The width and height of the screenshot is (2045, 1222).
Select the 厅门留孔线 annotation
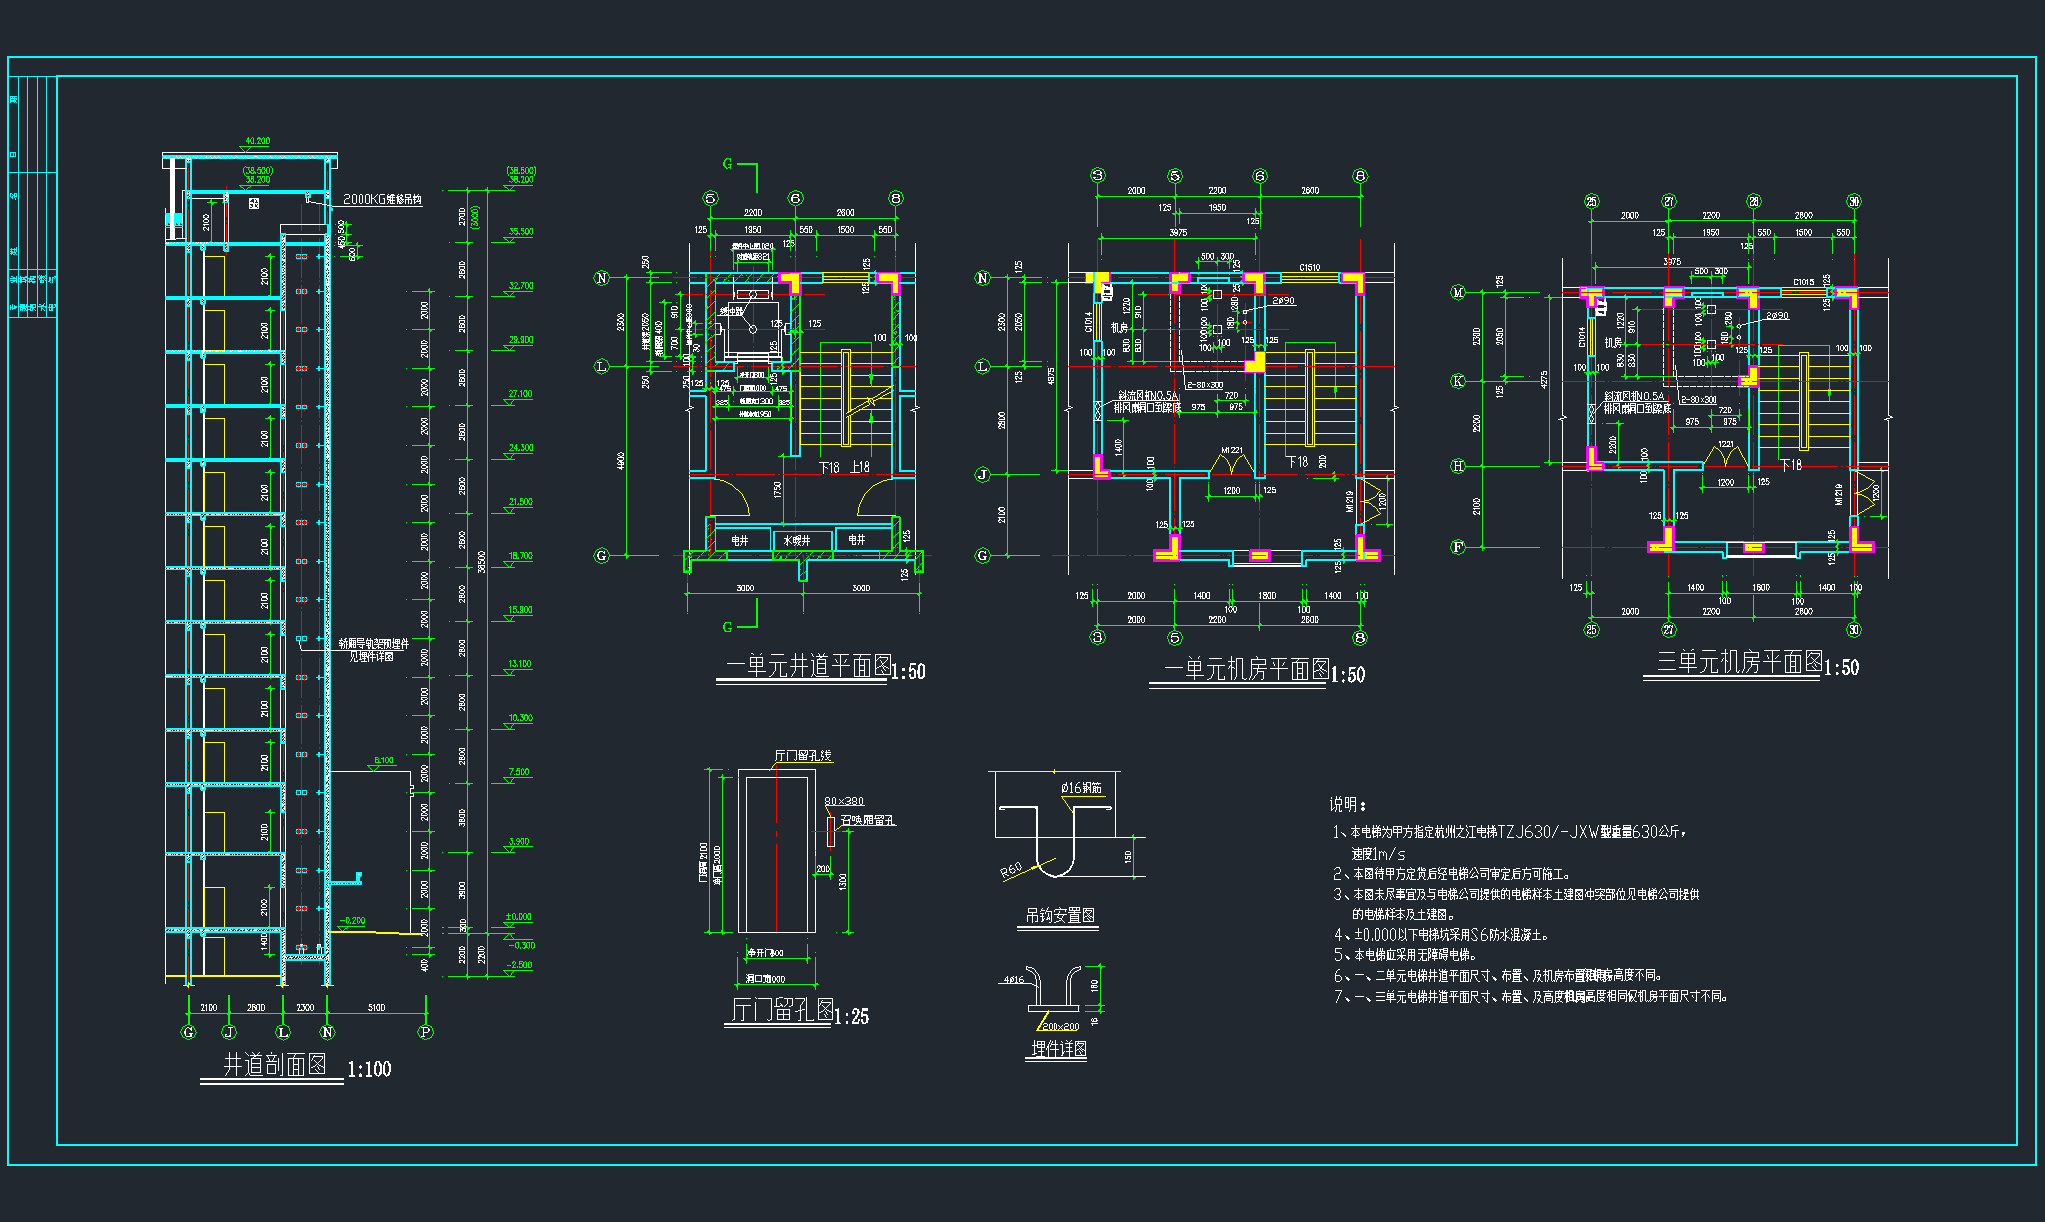pos(803,755)
